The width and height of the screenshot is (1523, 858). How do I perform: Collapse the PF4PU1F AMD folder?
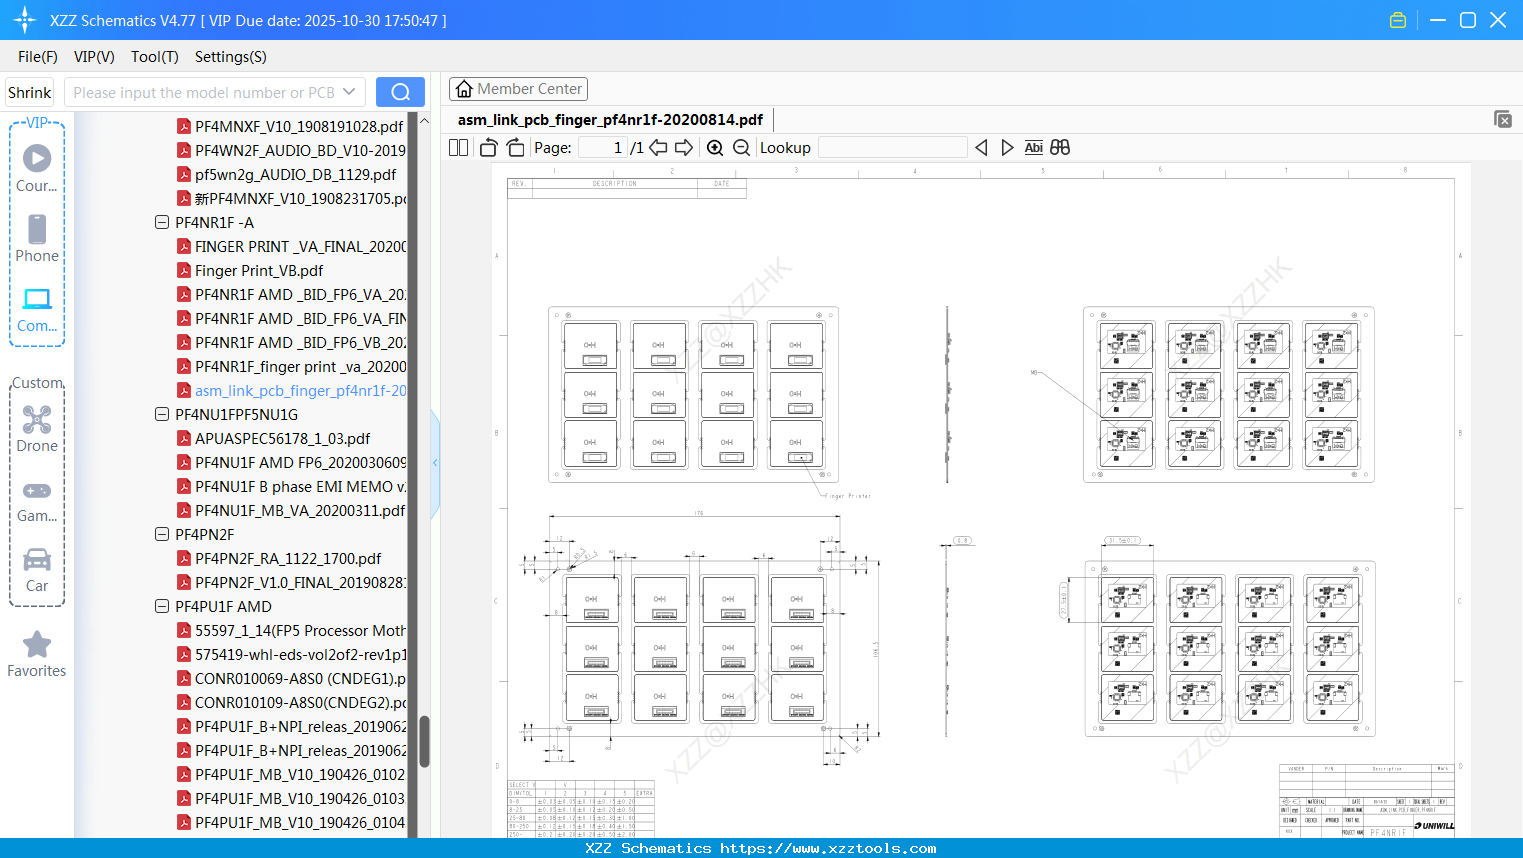point(162,607)
